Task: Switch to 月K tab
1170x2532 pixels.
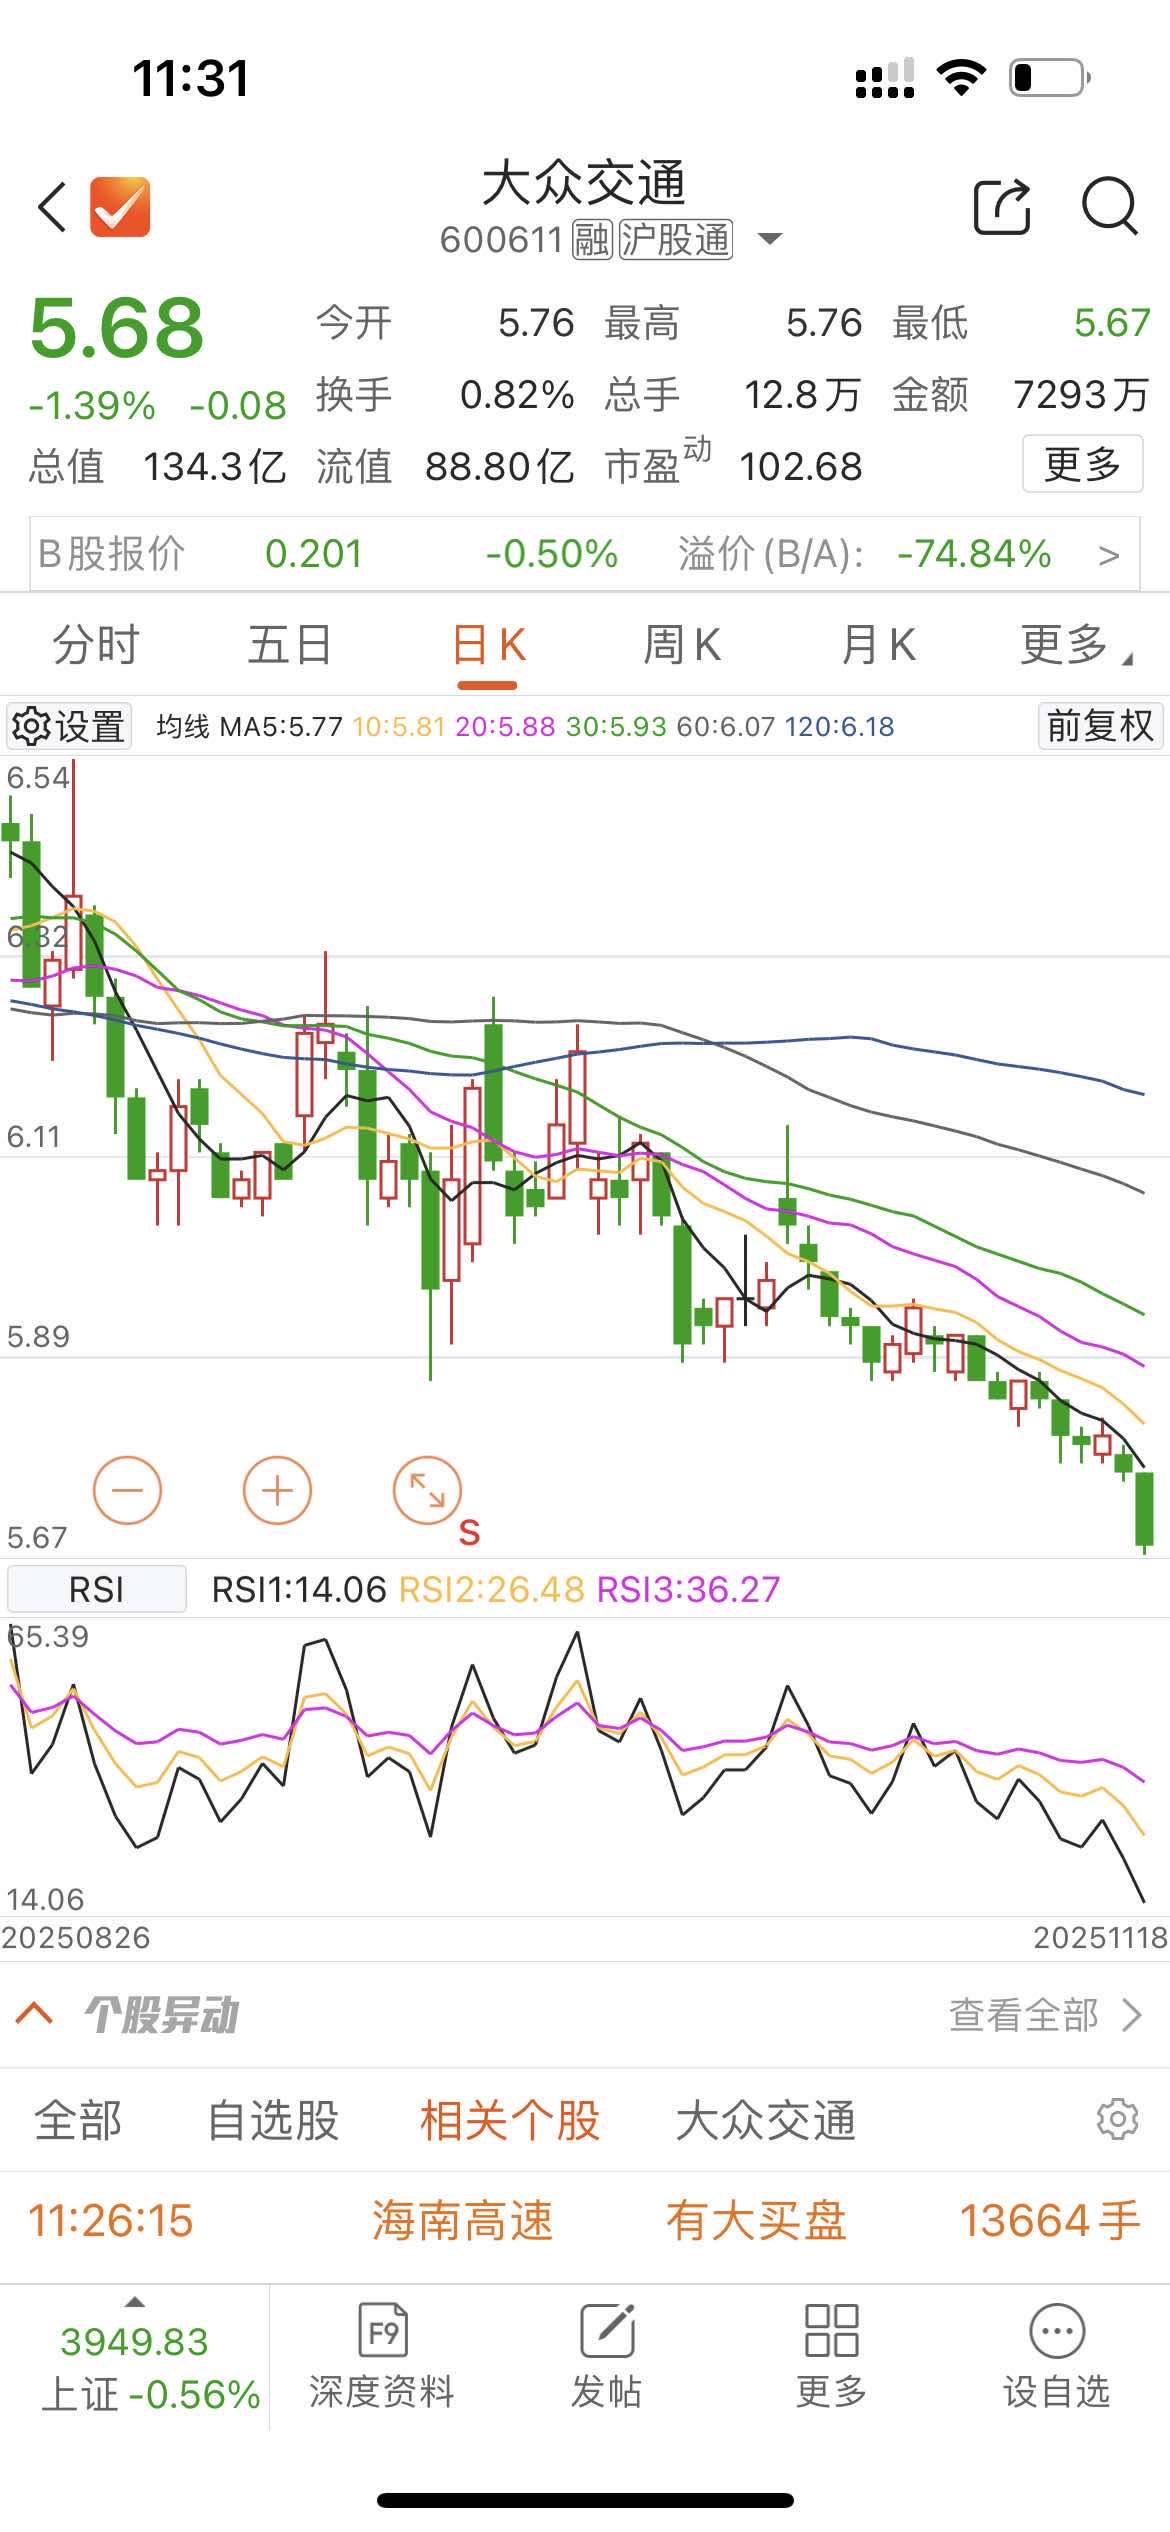Action: tap(878, 645)
